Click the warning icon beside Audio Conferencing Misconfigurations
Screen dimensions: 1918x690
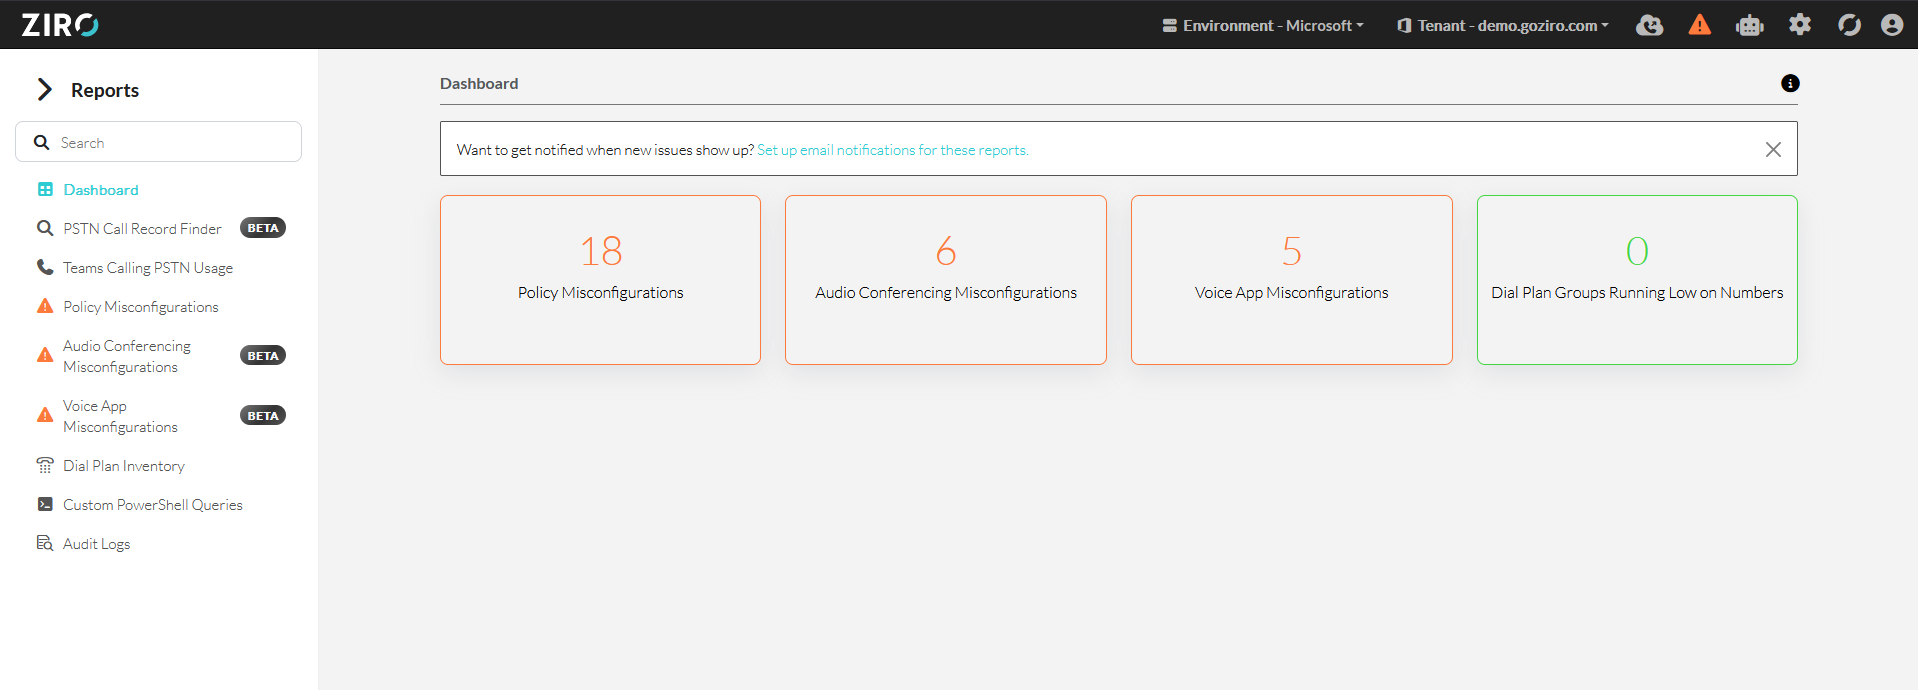coord(45,355)
